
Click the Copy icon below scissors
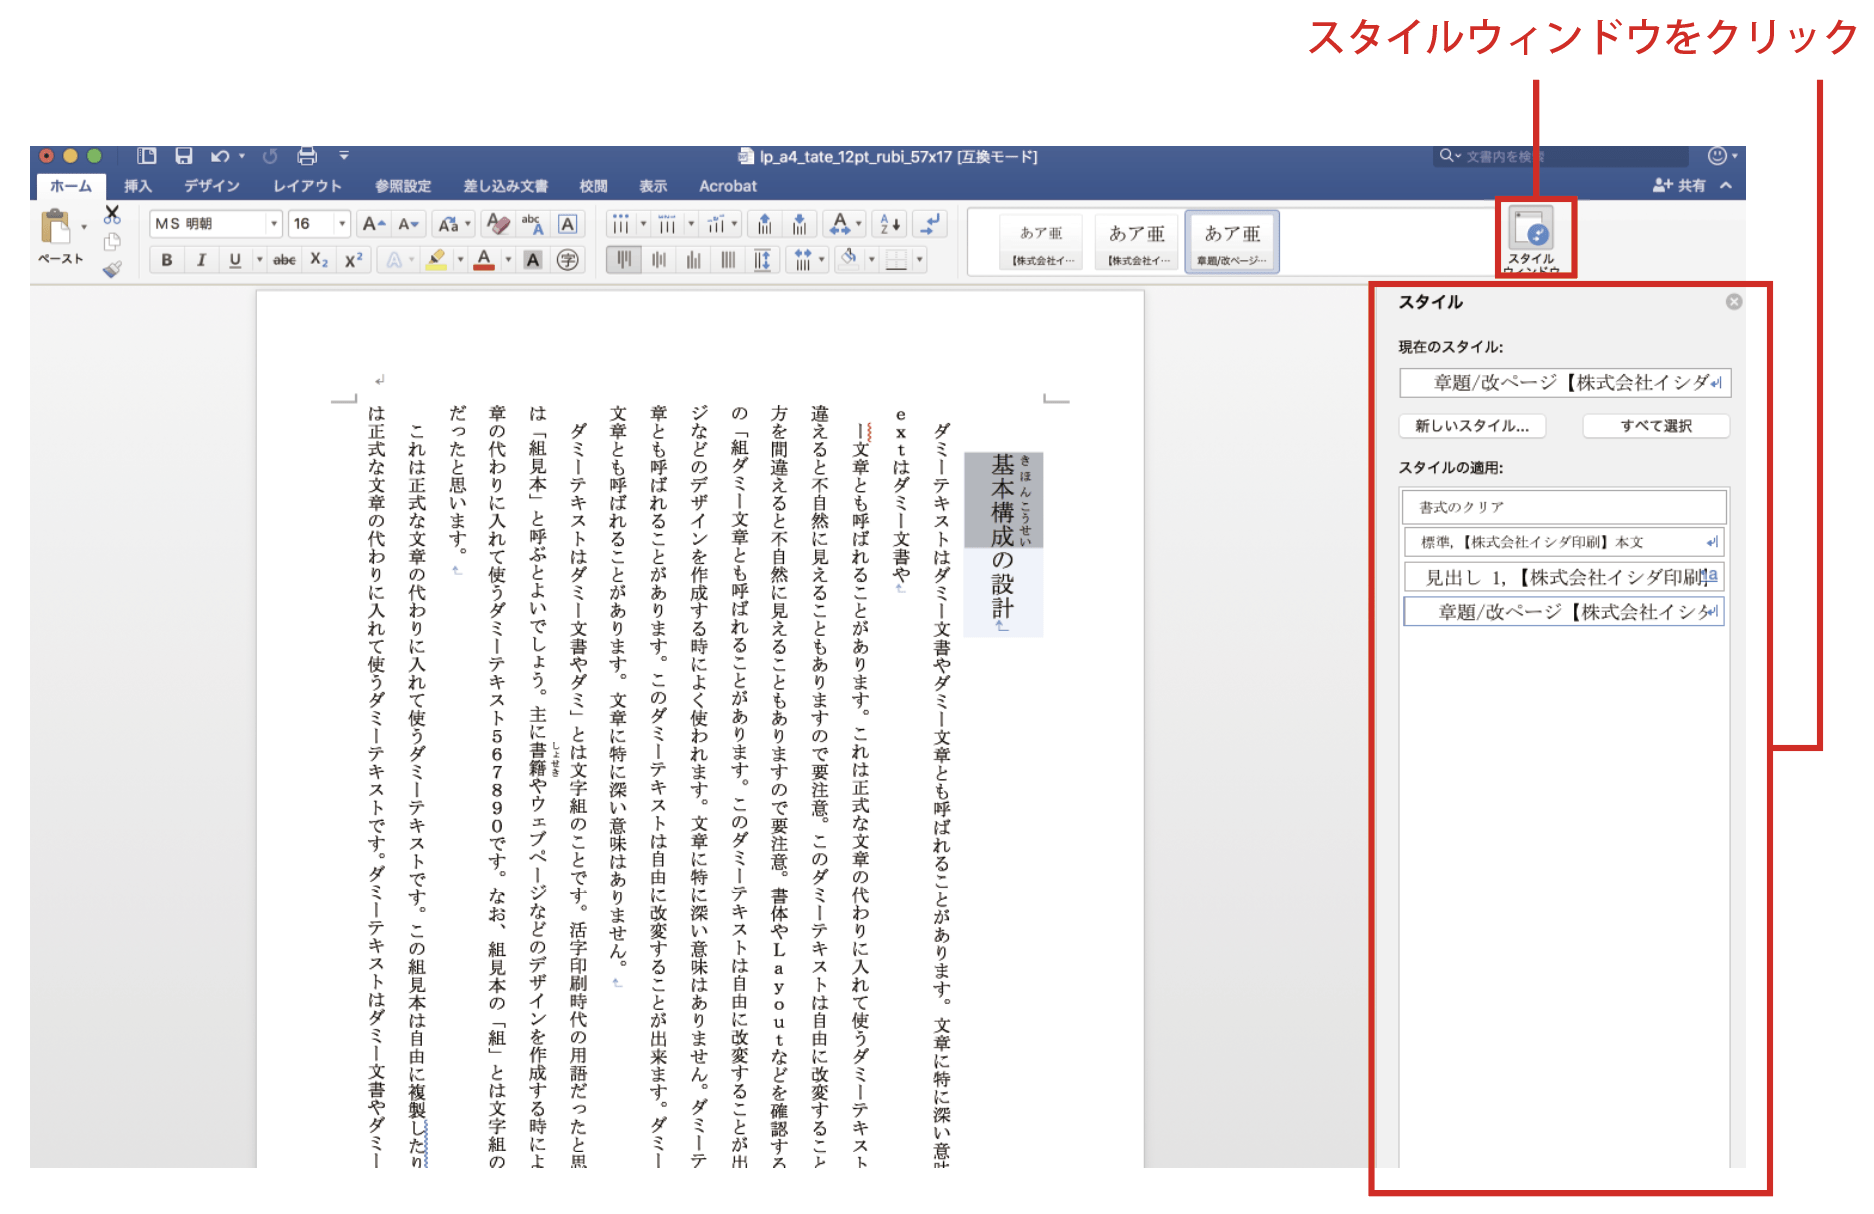click(112, 242)
